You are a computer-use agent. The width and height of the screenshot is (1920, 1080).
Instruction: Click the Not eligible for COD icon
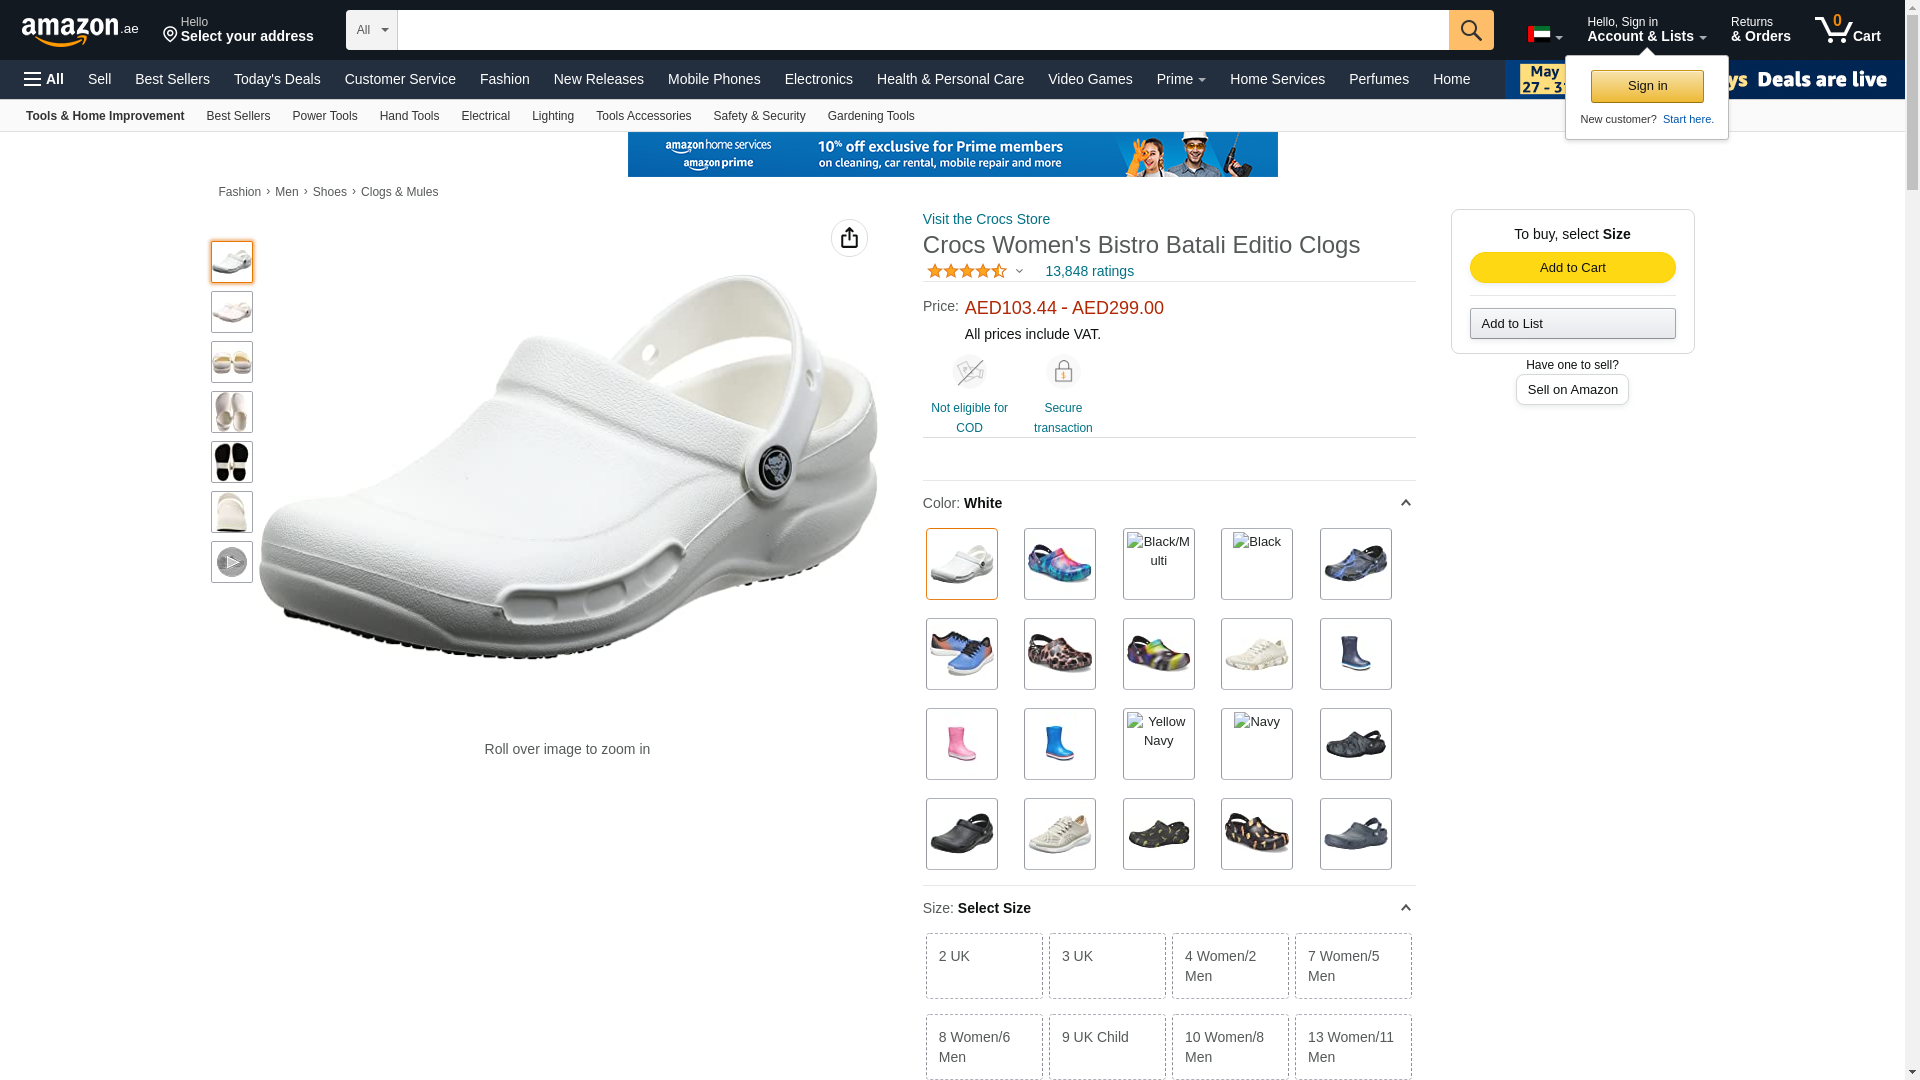[x=969, y=372]
